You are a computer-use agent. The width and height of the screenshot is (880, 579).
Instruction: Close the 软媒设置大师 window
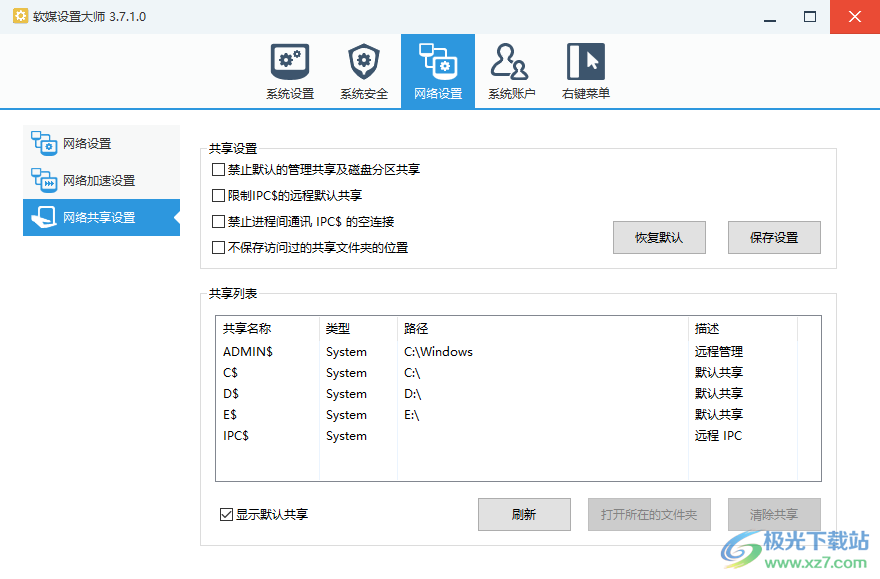point(855,17)
